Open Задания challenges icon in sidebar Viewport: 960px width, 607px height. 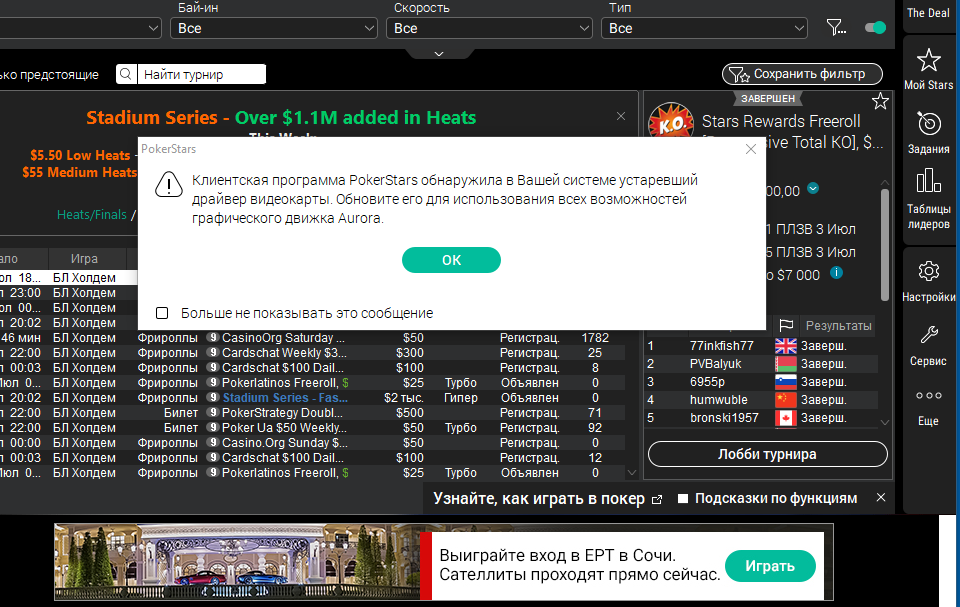tap(928, 124)
